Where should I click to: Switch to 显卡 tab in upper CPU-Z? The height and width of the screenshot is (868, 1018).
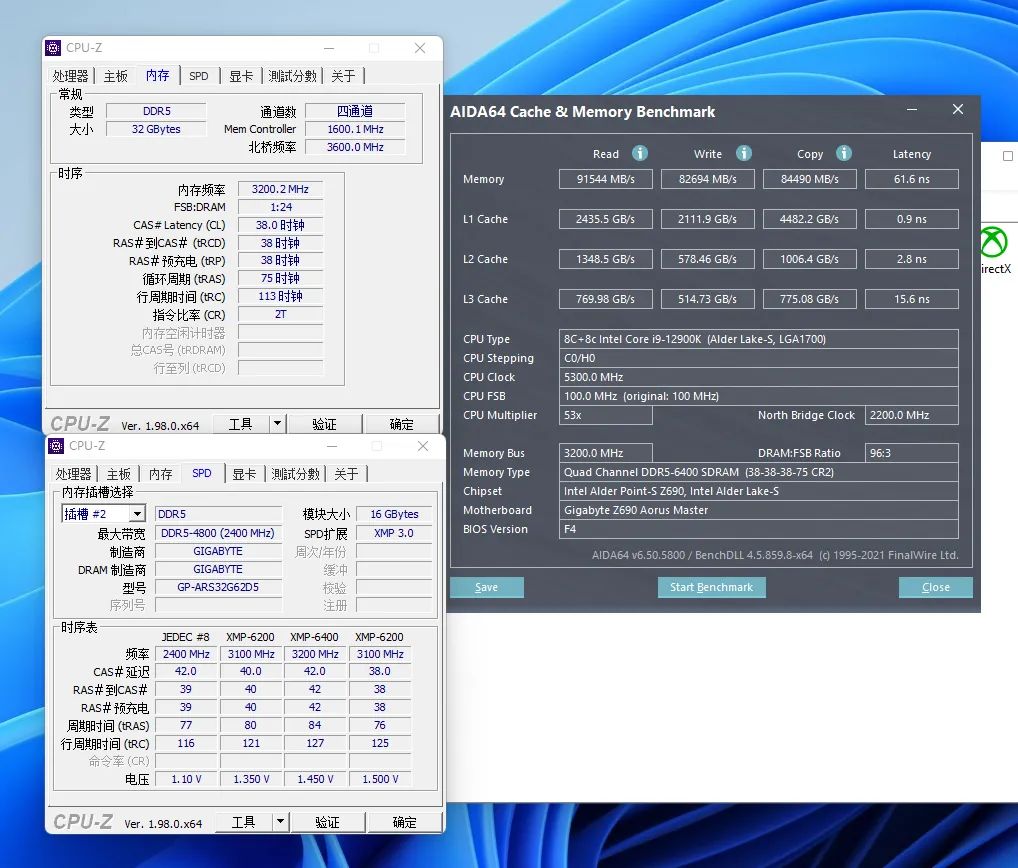[x=240, y=76]
